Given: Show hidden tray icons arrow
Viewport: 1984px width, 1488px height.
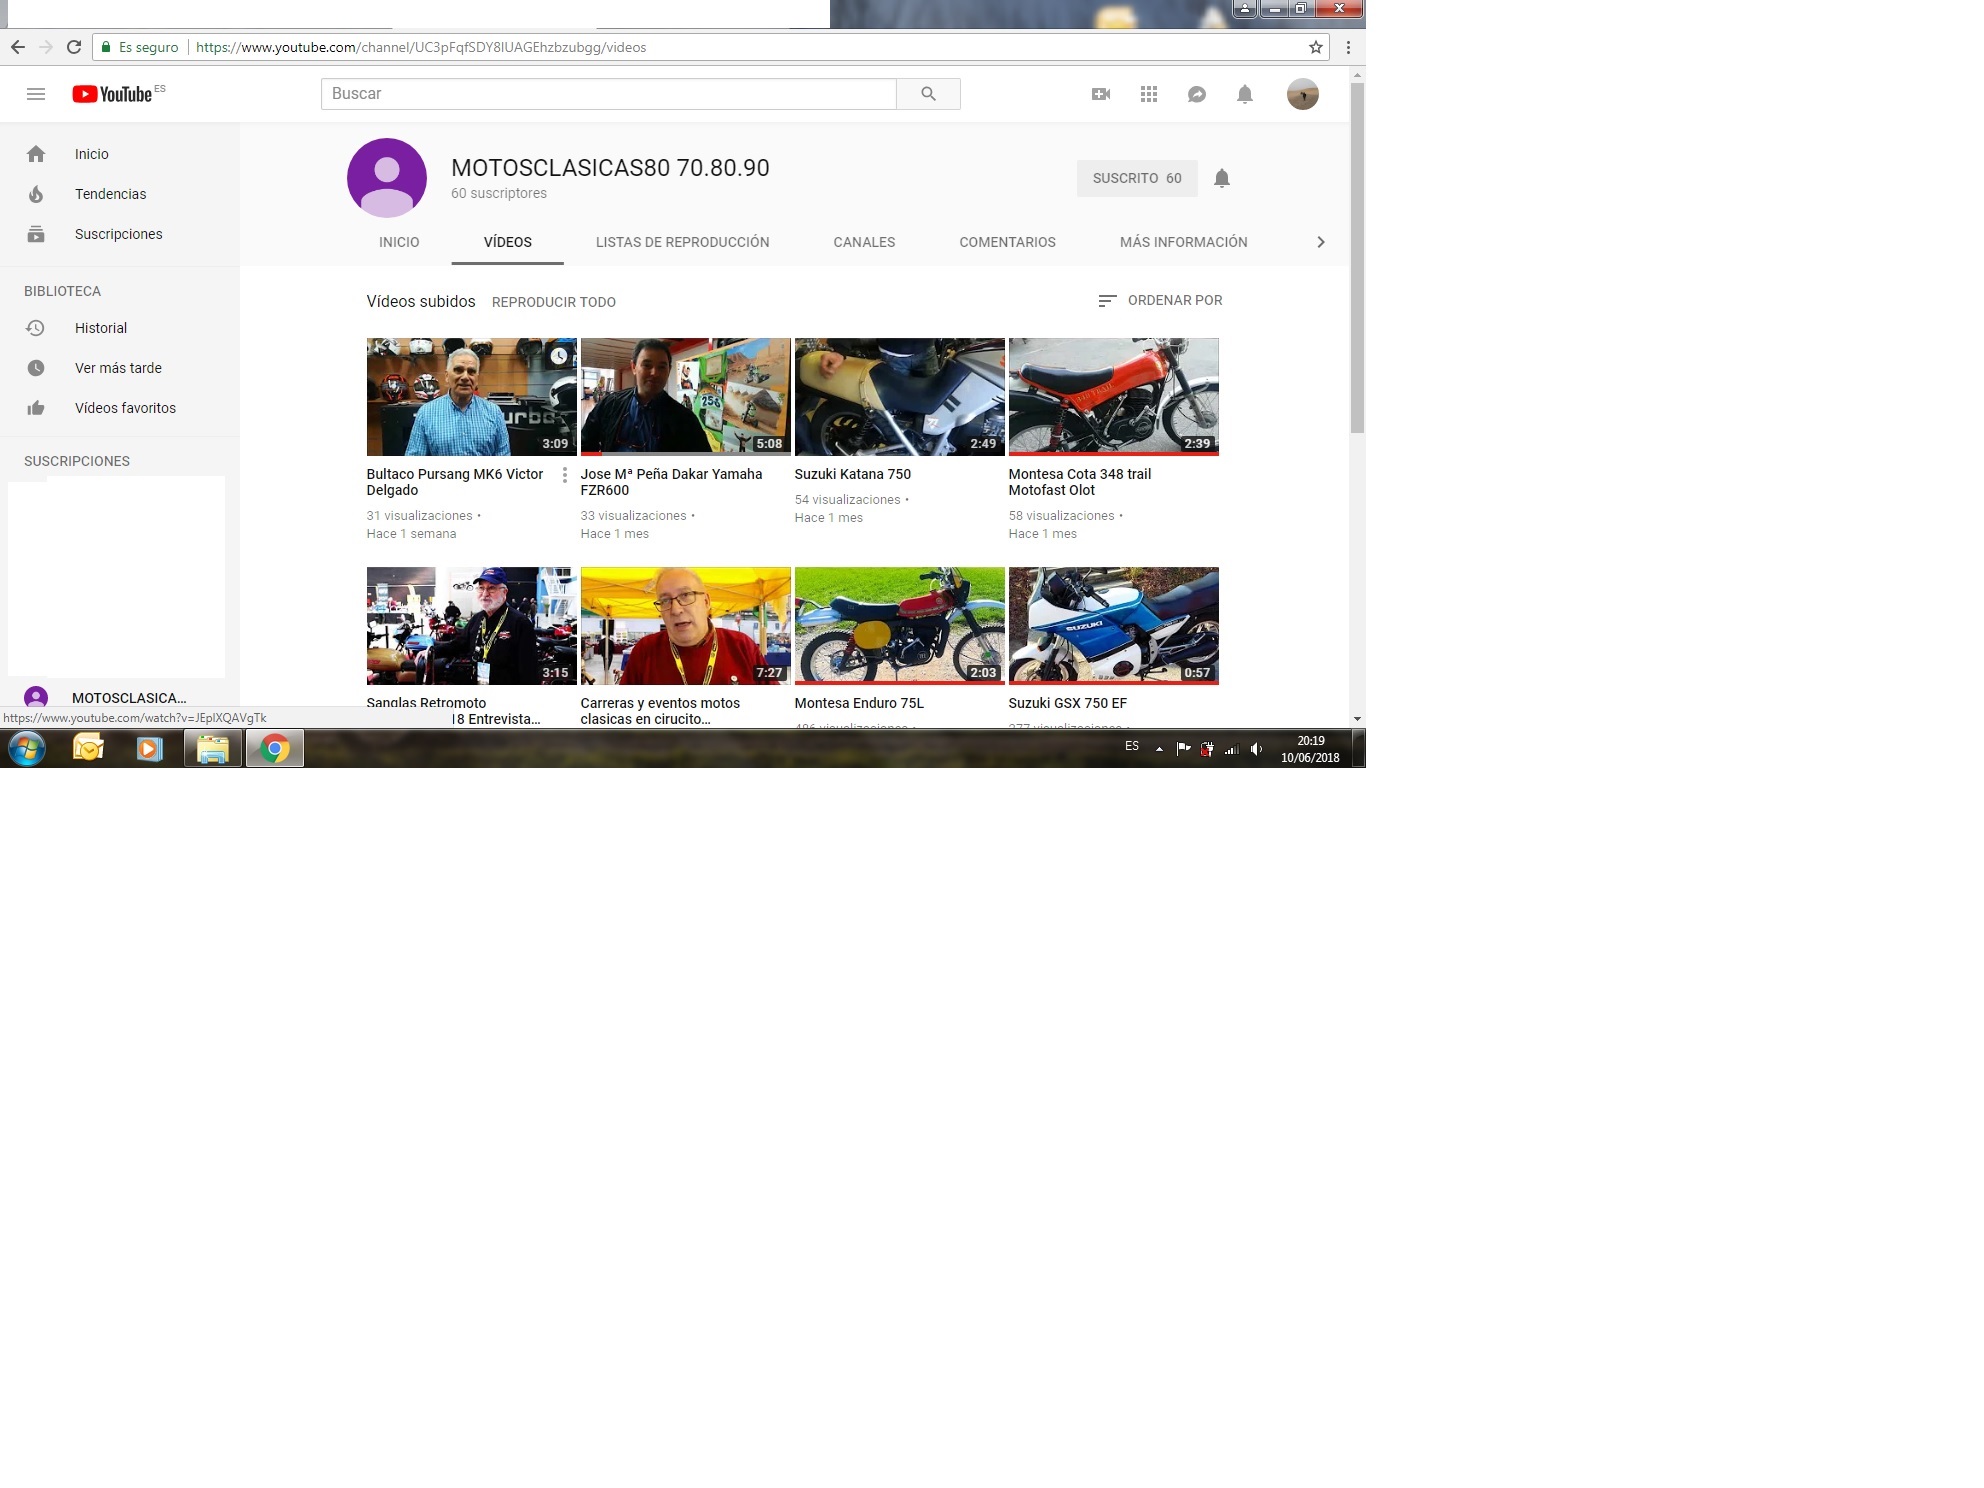Looking at the screenshot, I should [1159, 748].
